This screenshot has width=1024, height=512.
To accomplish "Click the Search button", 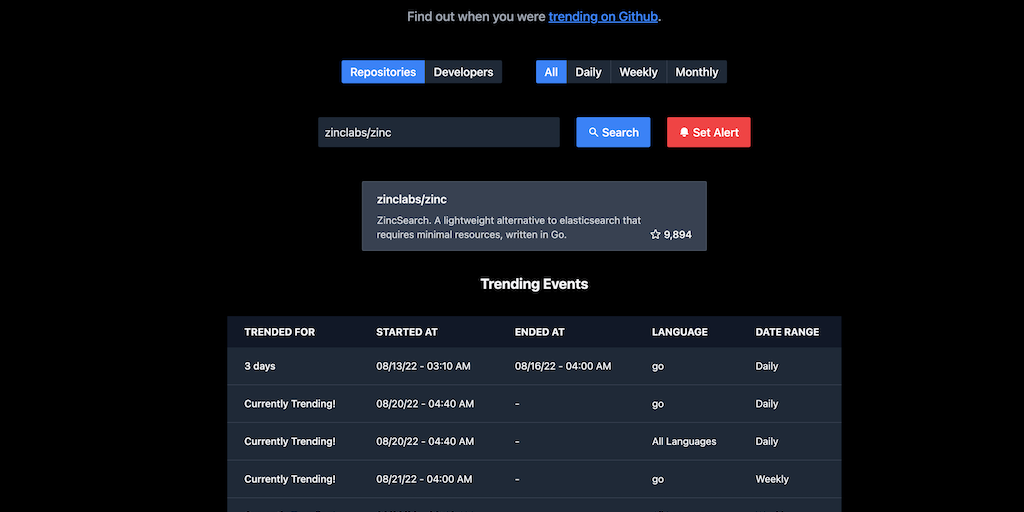I will pyautogui.click(x=613, y=132).
